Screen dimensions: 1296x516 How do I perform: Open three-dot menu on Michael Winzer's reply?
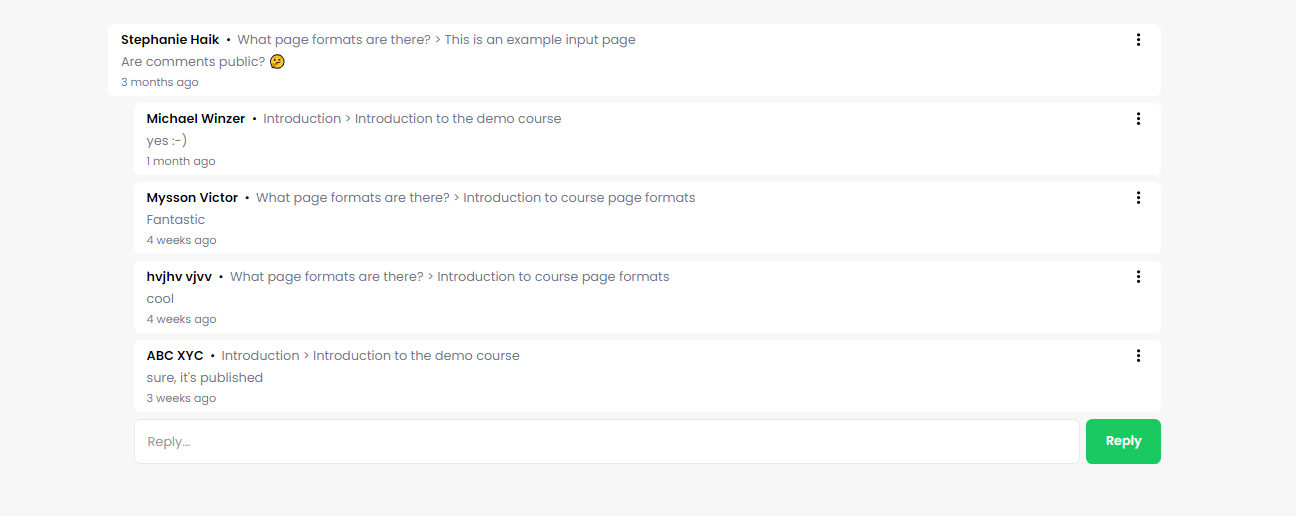click(1138, 119)
